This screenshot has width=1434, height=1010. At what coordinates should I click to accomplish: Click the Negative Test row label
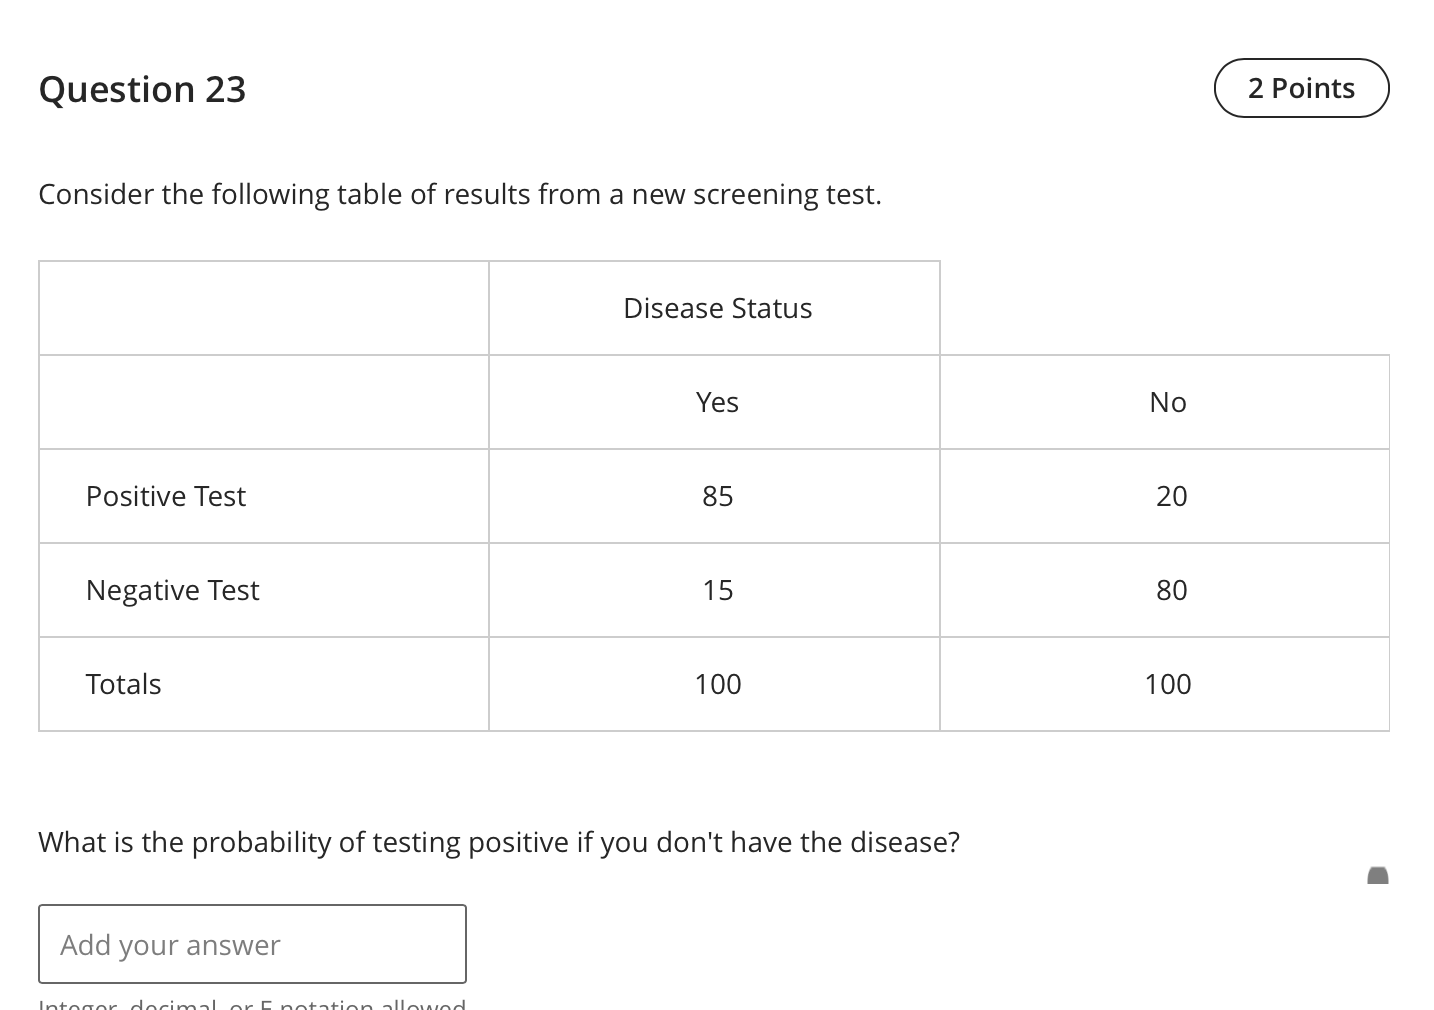coord(172,589)
